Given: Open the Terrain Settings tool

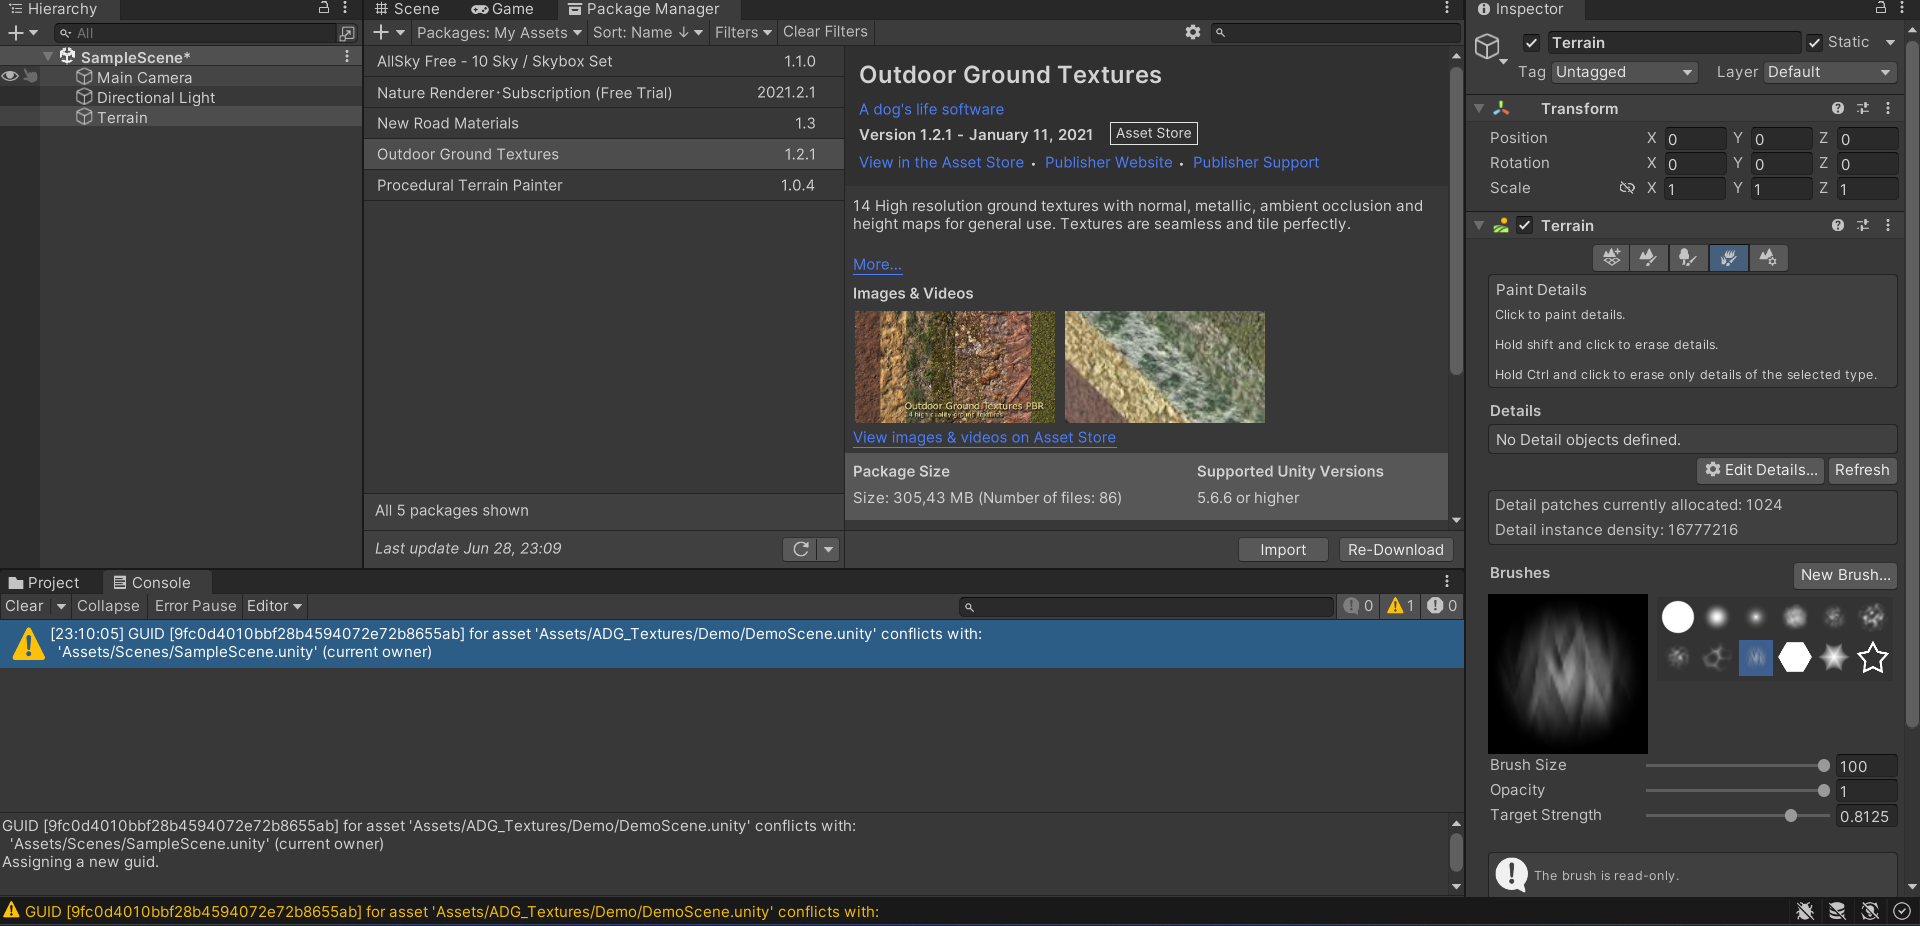Looking at the screenshot, I should [x=1768, y=258].
